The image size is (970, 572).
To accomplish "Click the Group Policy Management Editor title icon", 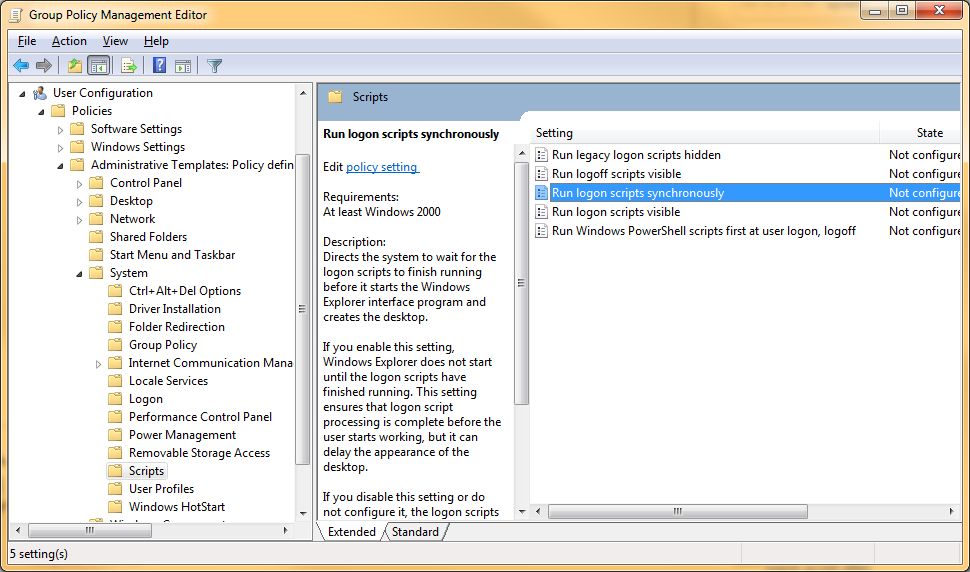I will click(16, 14).
